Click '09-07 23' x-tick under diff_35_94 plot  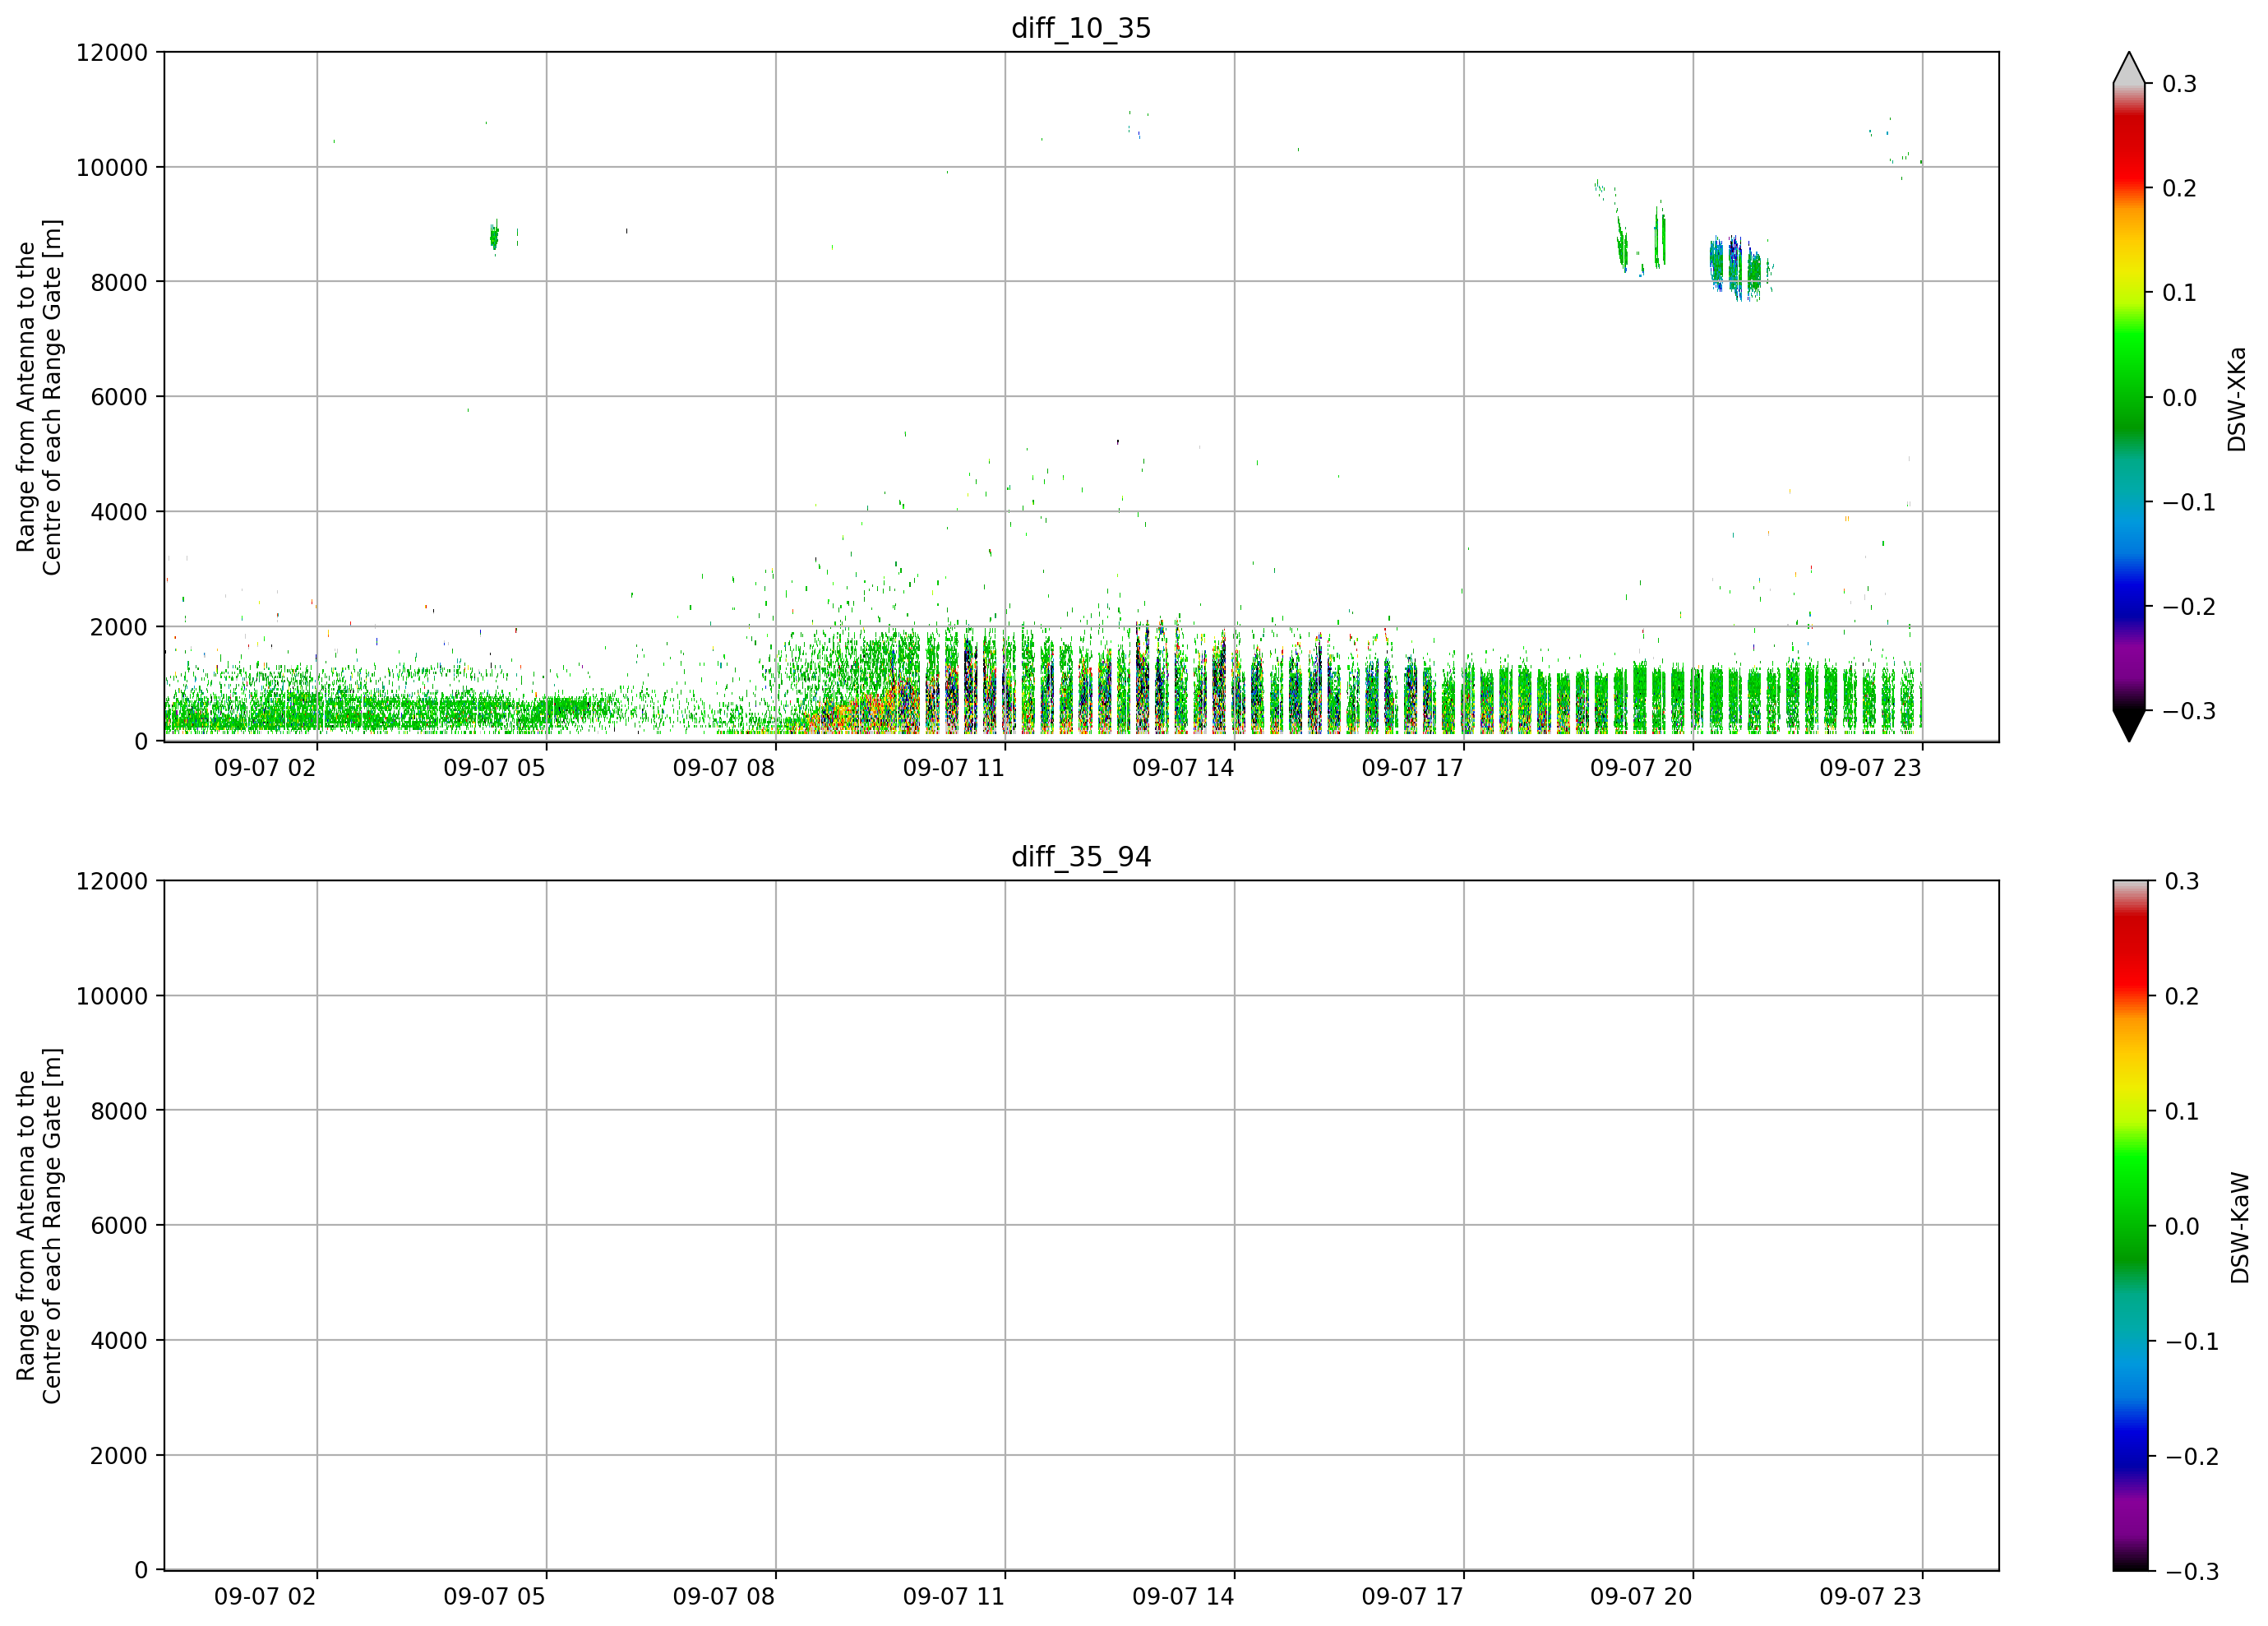pyautogui.click(x=1870, y=1597)
